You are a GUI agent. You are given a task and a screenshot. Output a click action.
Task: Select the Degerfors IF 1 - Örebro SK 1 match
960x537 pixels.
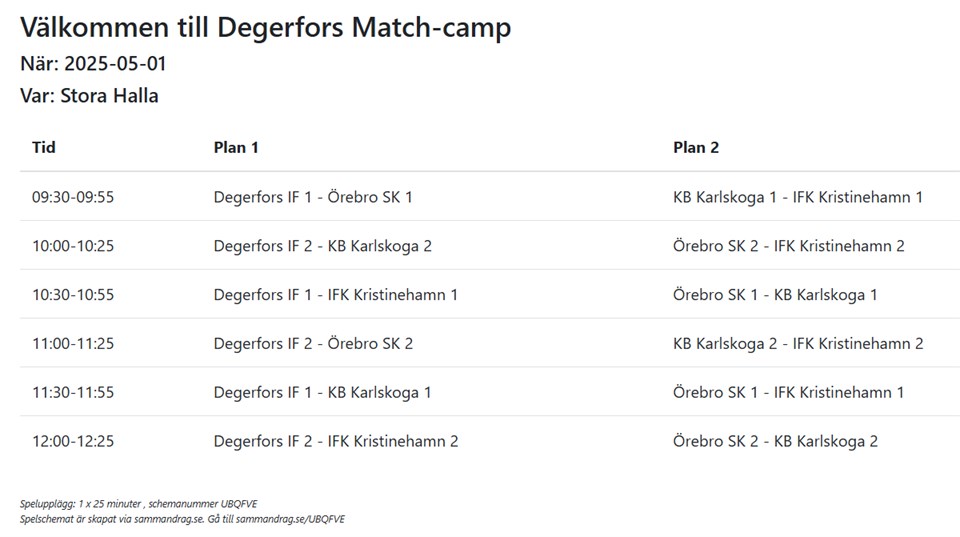tap(313, 197)
